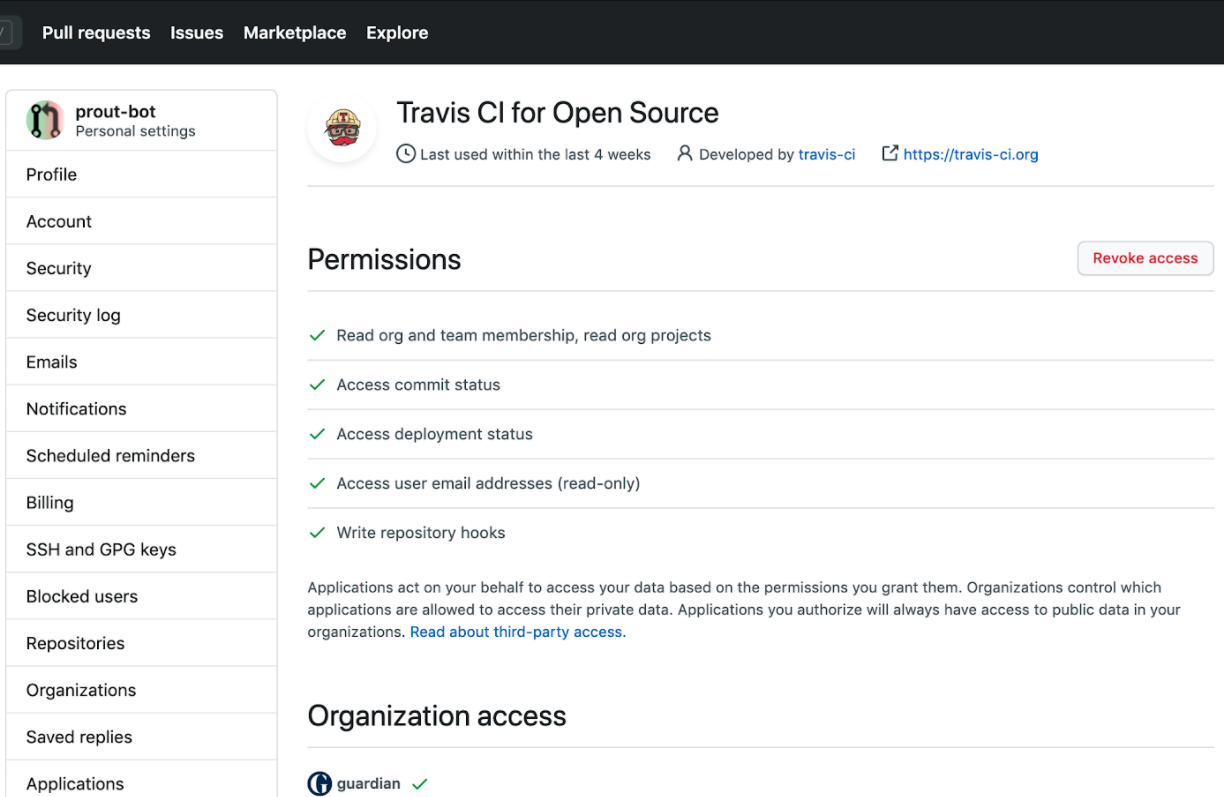1224x797 pixels.
Task: Click the Organization access heading
Action: pos(437,716)
